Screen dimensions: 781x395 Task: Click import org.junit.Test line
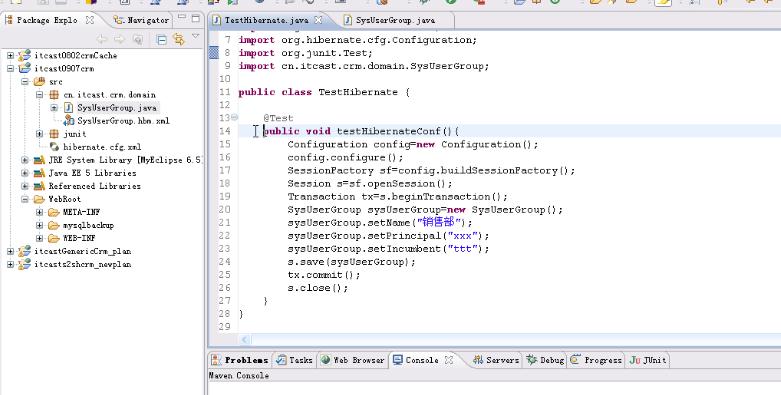coord(305,53)
